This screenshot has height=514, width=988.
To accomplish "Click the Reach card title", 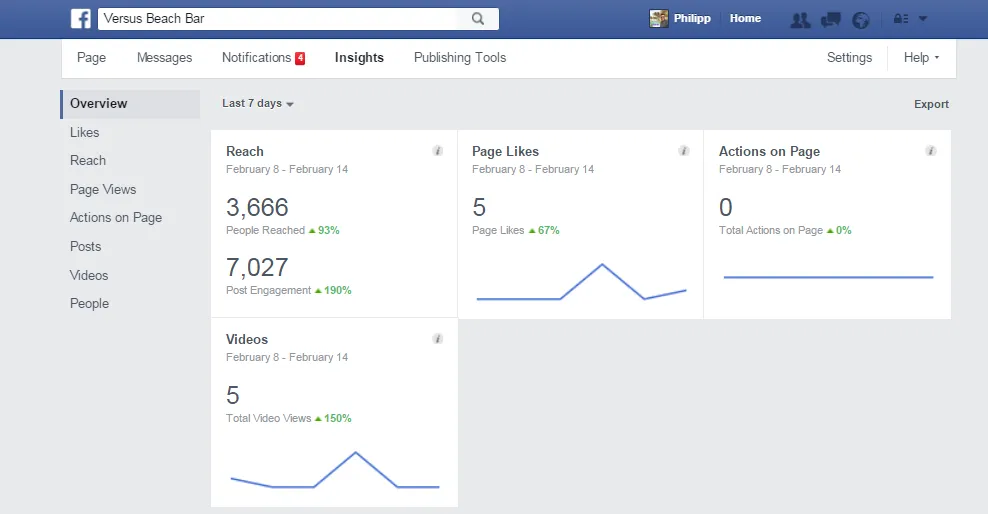I will click(x=244, y=151).
